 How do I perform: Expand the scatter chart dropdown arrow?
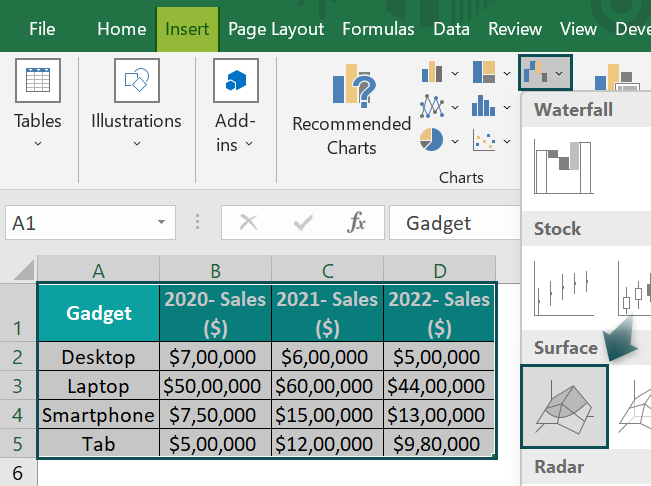click(507, 141)
